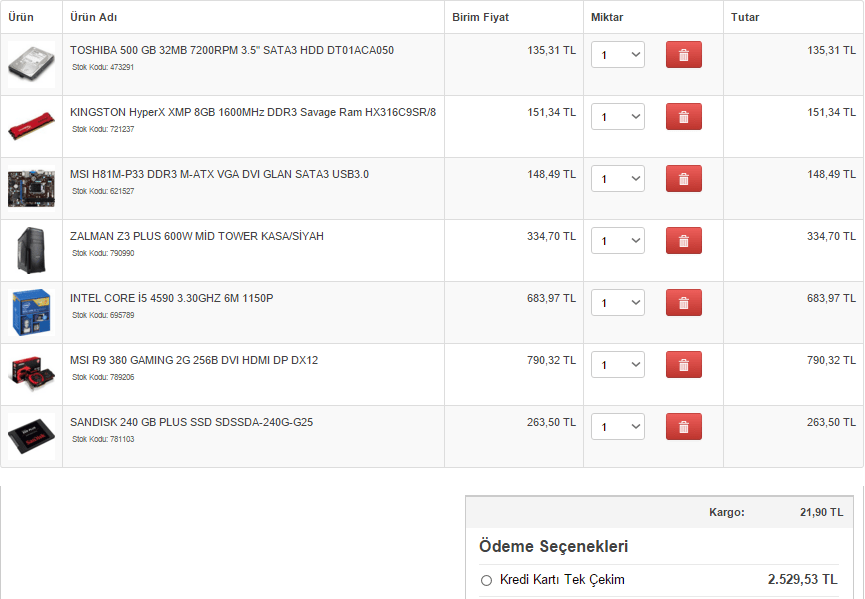Viewport: 865px width, 599px height.
Task: Open ZALMAN Z3 PLUS 600W product page
Action: [197, 236]
